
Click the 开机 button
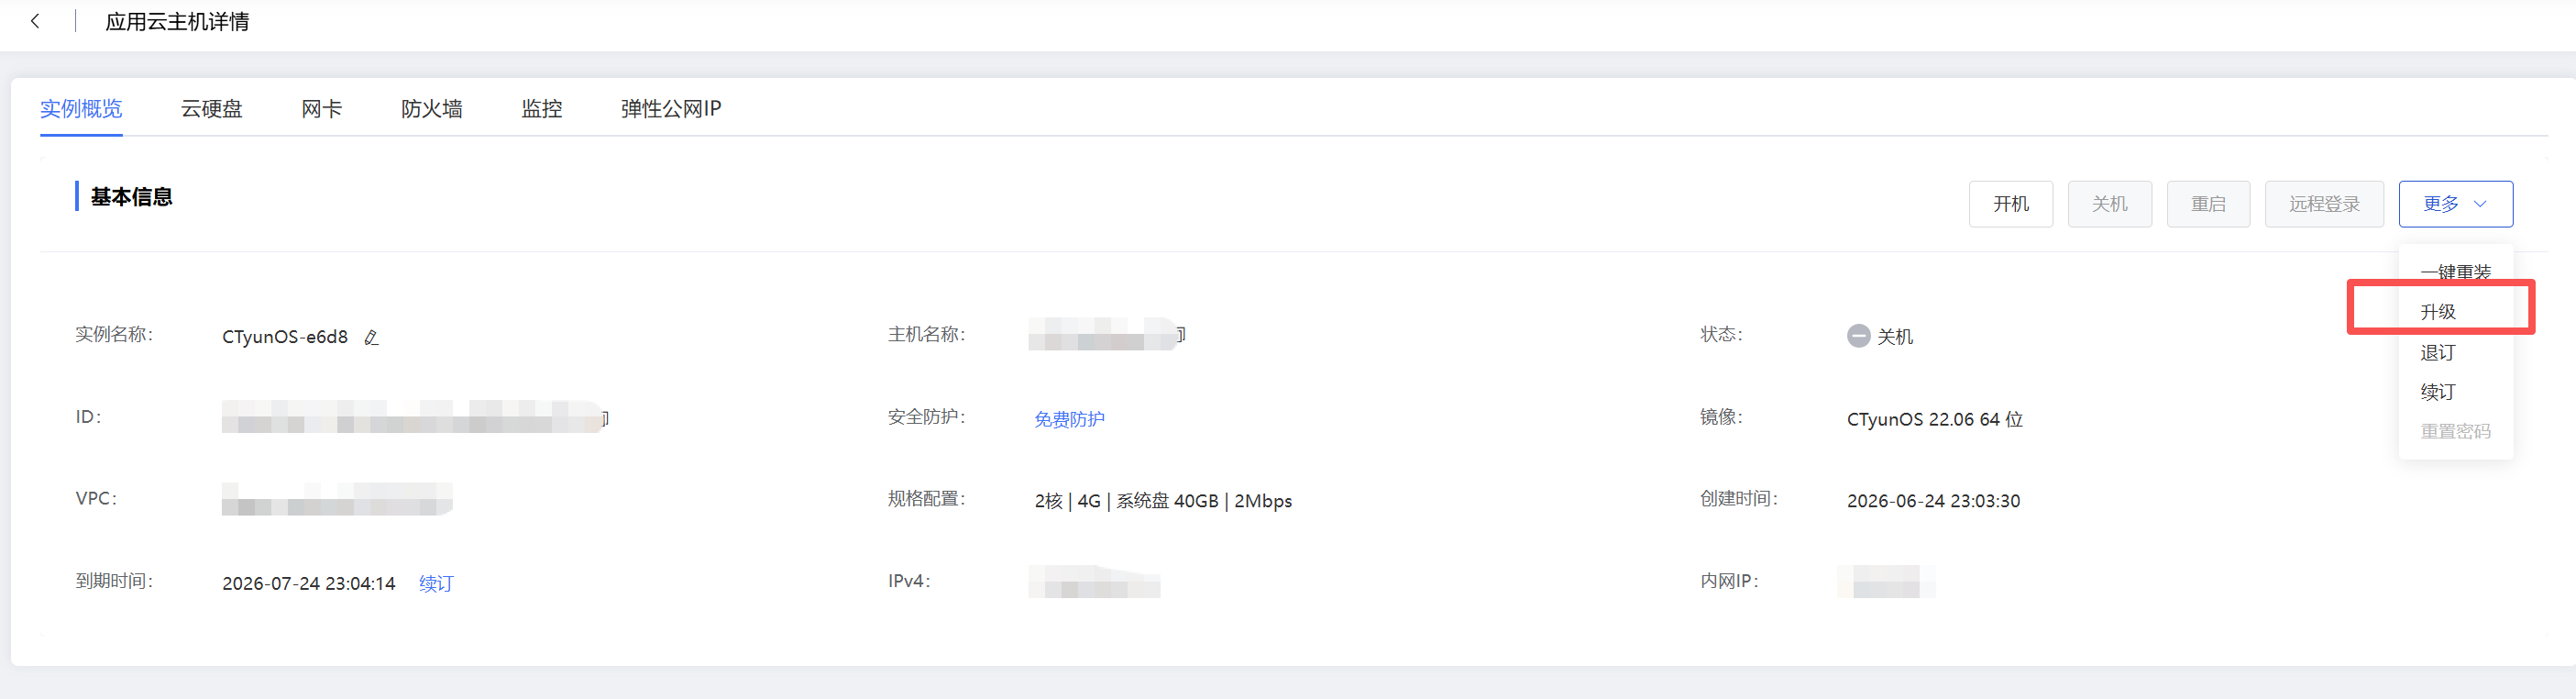(2011, 204)
